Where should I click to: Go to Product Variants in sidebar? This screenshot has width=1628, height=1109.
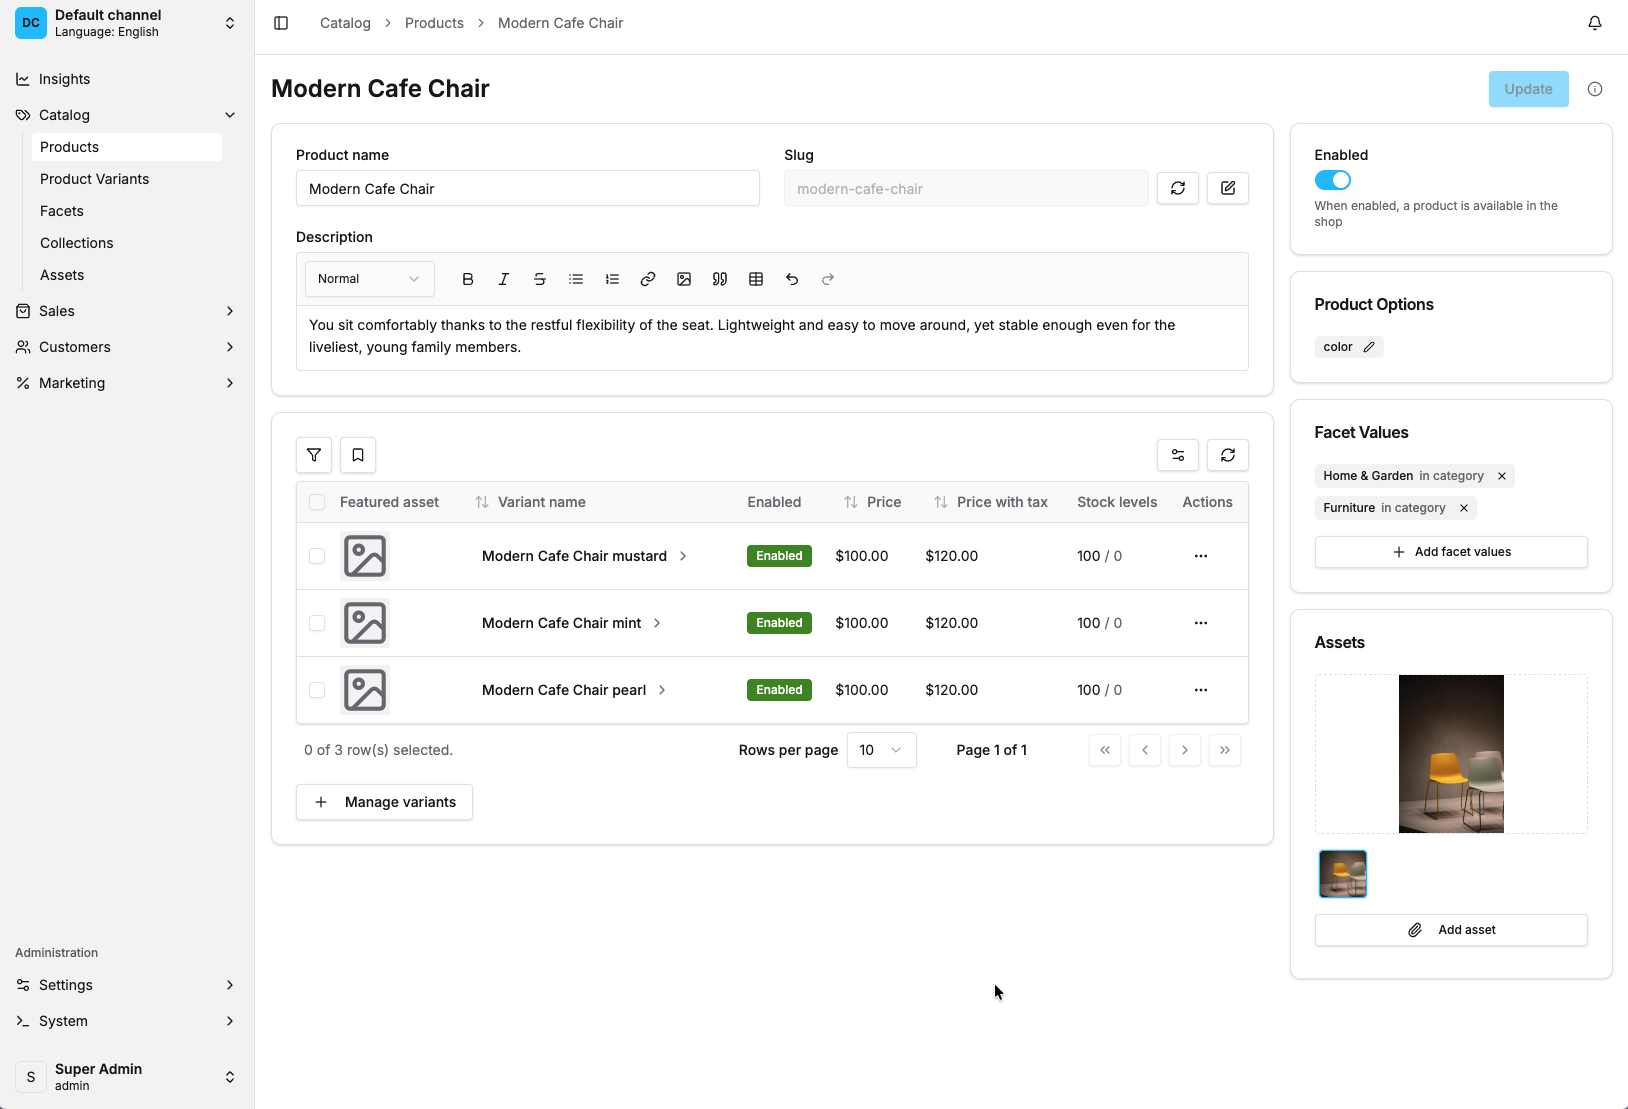point(127,179)
